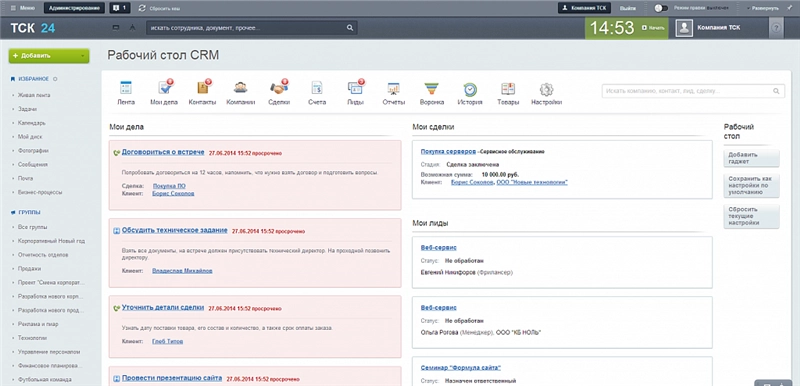Open Задачи in sidebar
800x386 pixels.
pyautogui.click(x=27, y=109)
